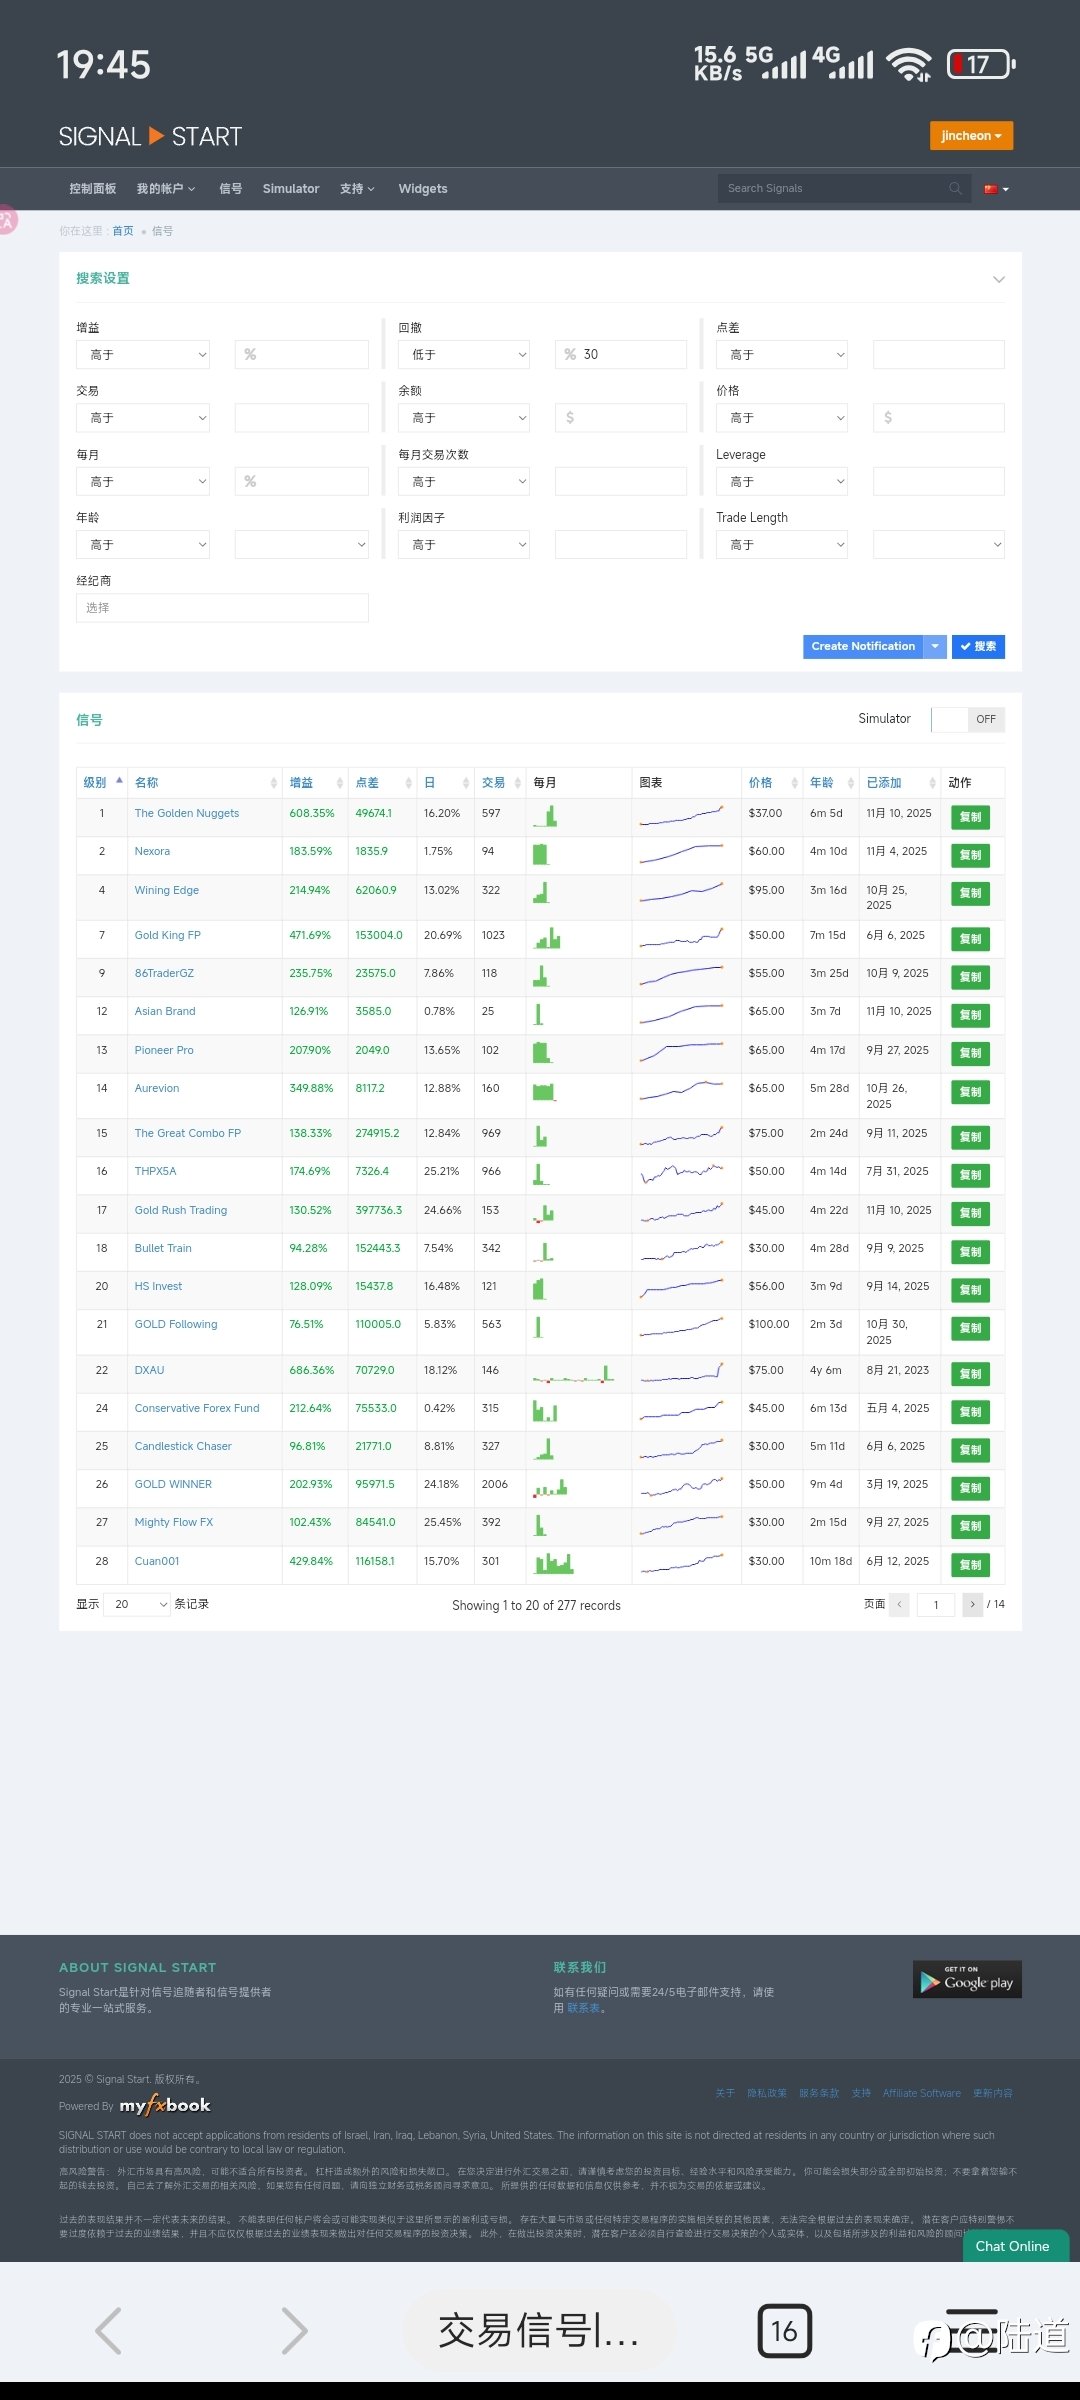Click 复制 button for Nexora row

(970, 855)
